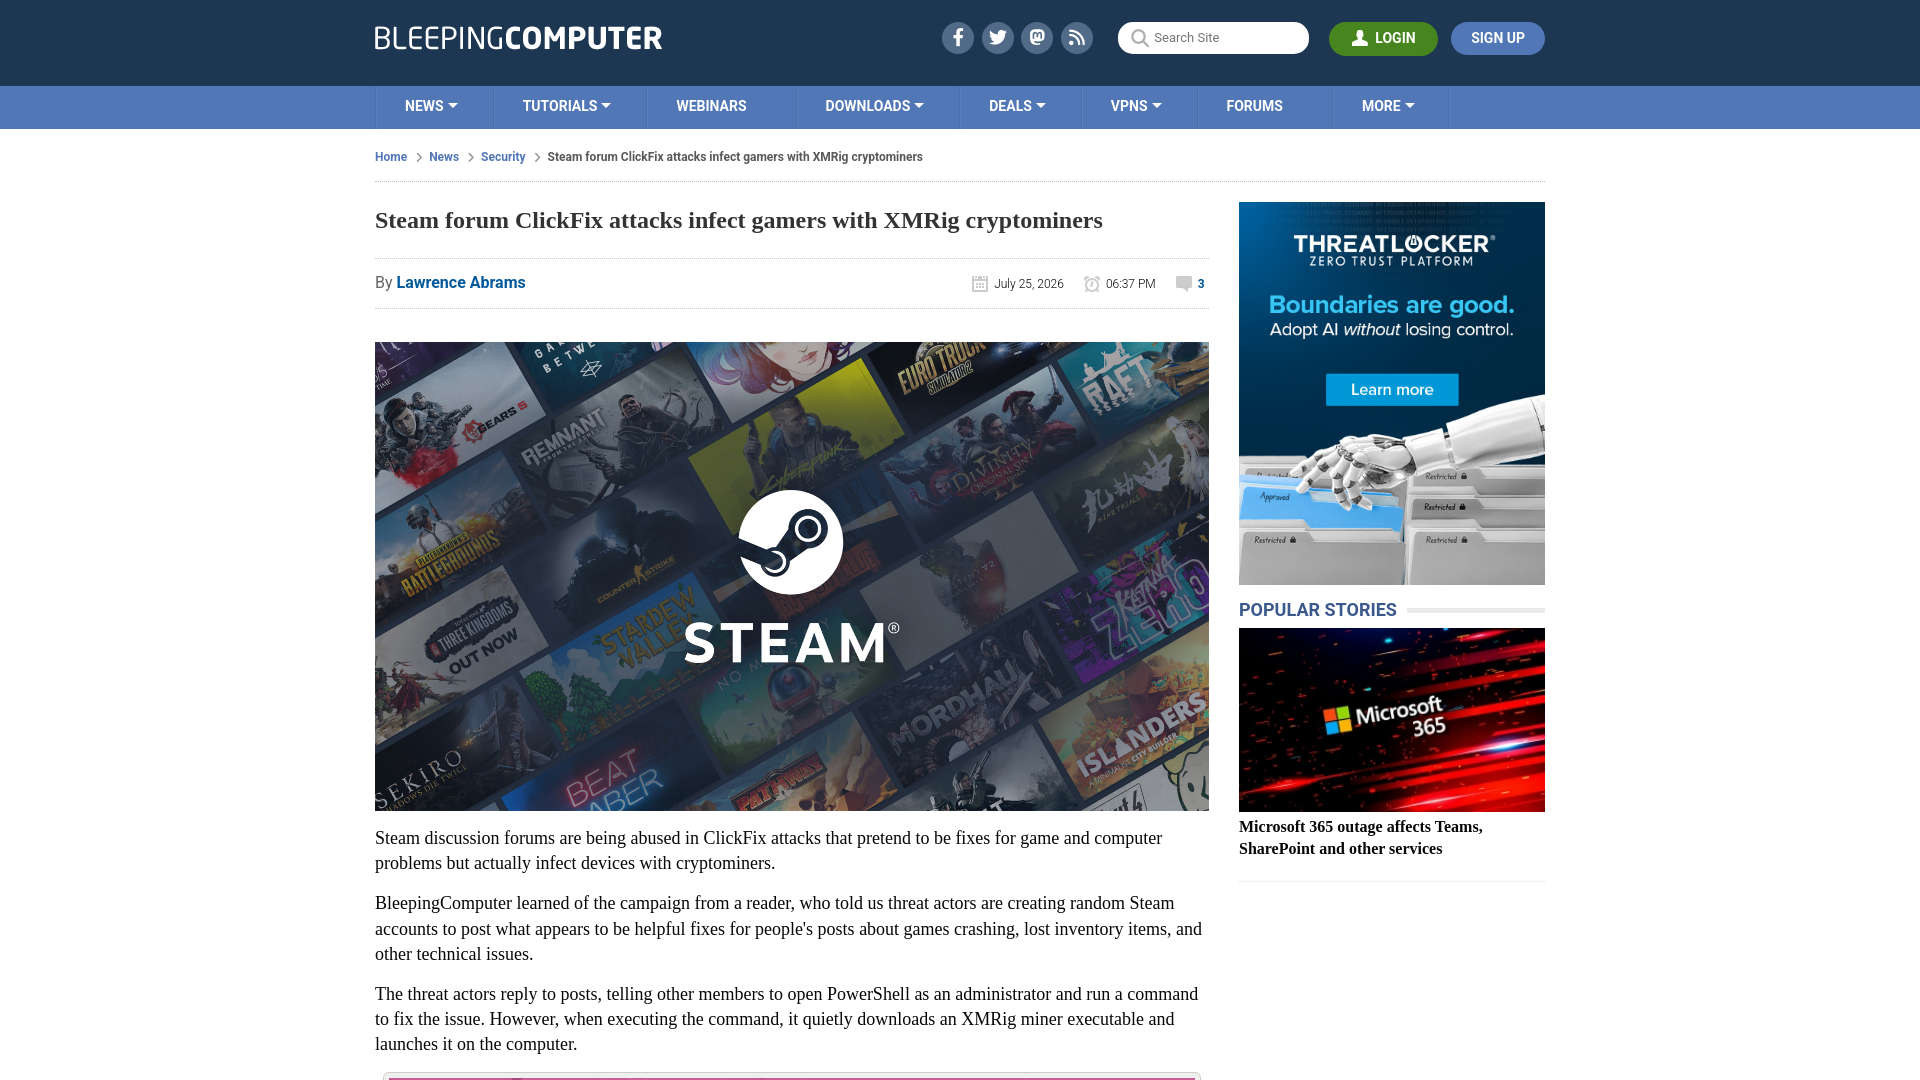Click Learn more in ThreatLocker ad
The height and width of the screenshot is (1080, 1920).
[1392, 390]
